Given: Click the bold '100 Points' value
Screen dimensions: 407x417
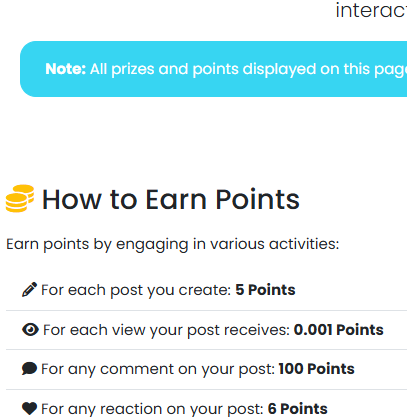Looking at the screenshot, I should pyautogui.click(x=316, y=369).
